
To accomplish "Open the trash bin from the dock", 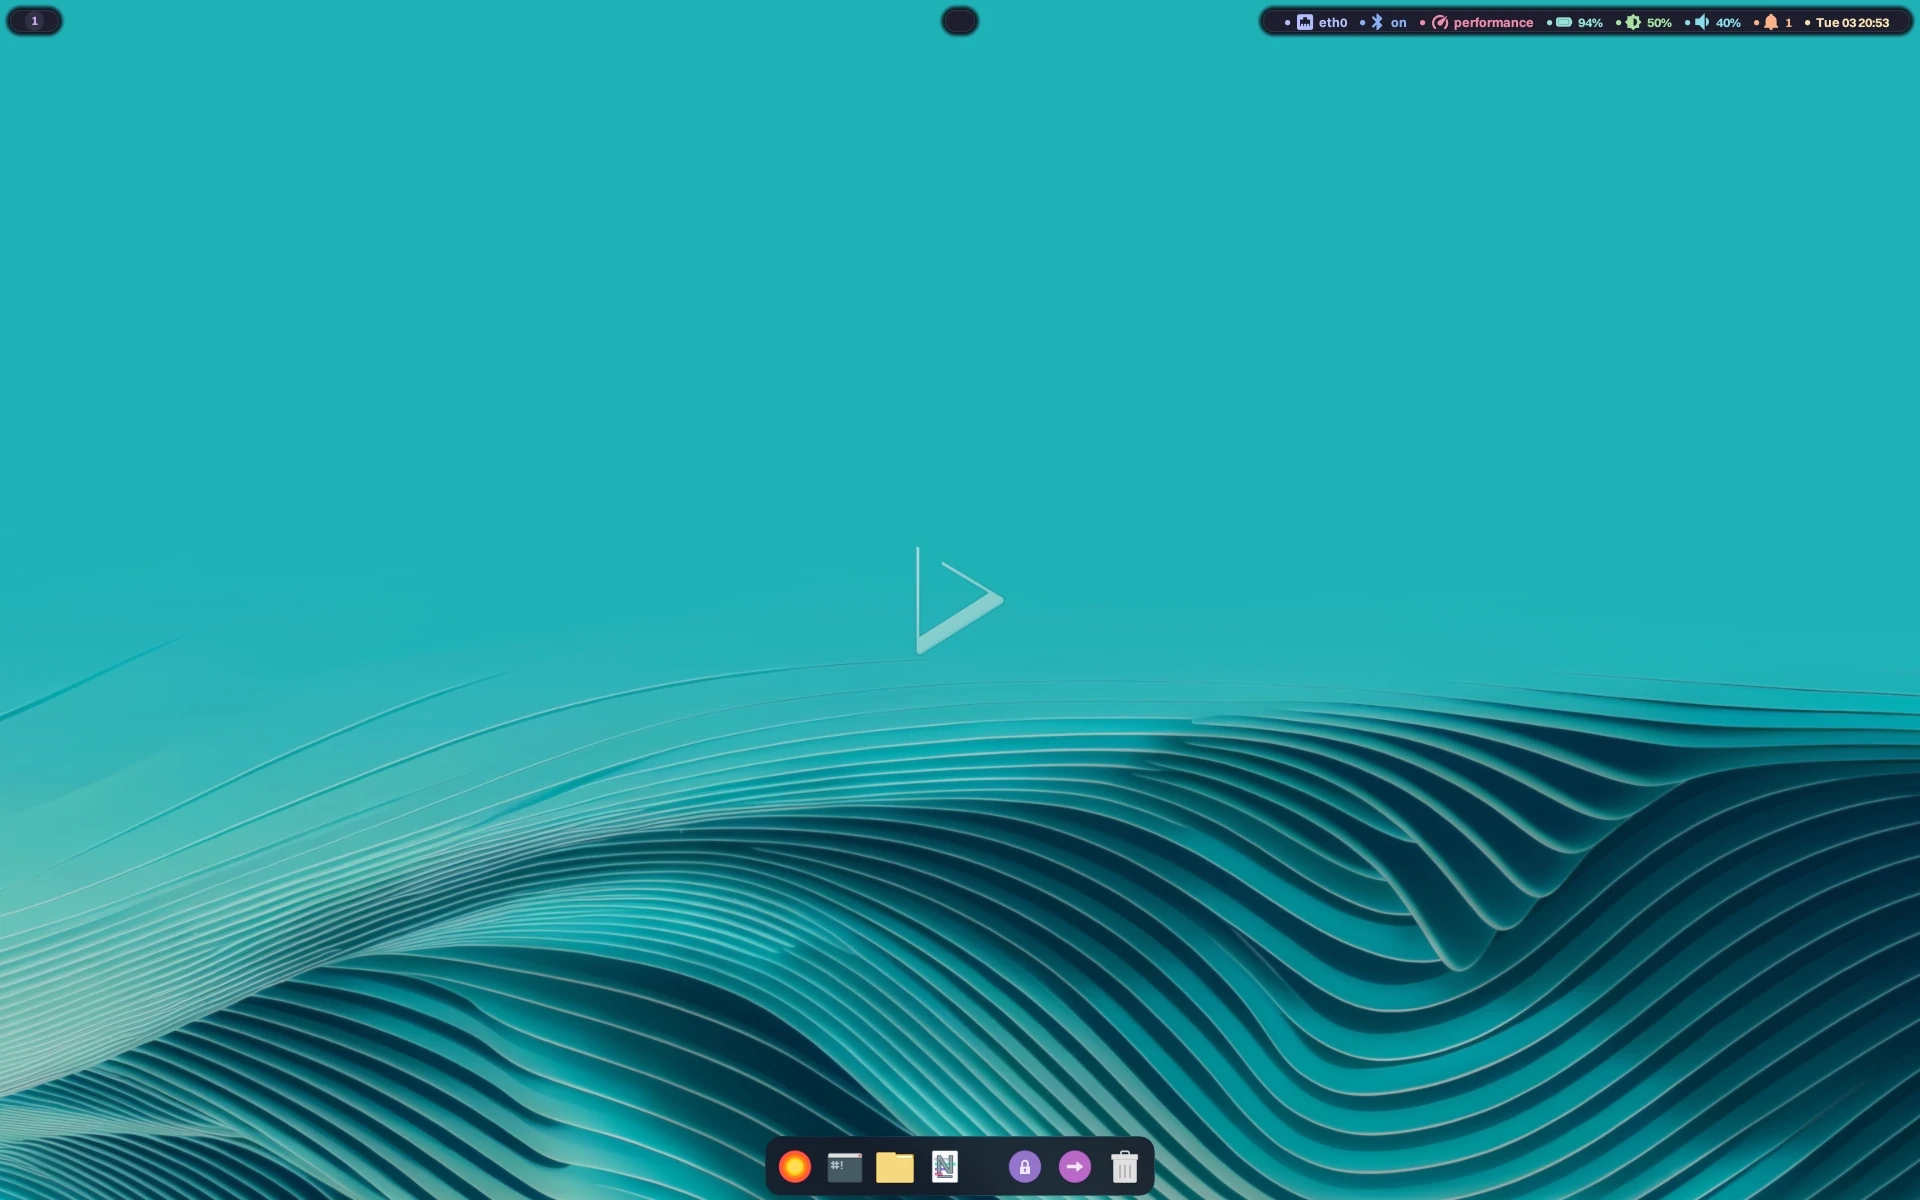I will click(1124, 1166).
